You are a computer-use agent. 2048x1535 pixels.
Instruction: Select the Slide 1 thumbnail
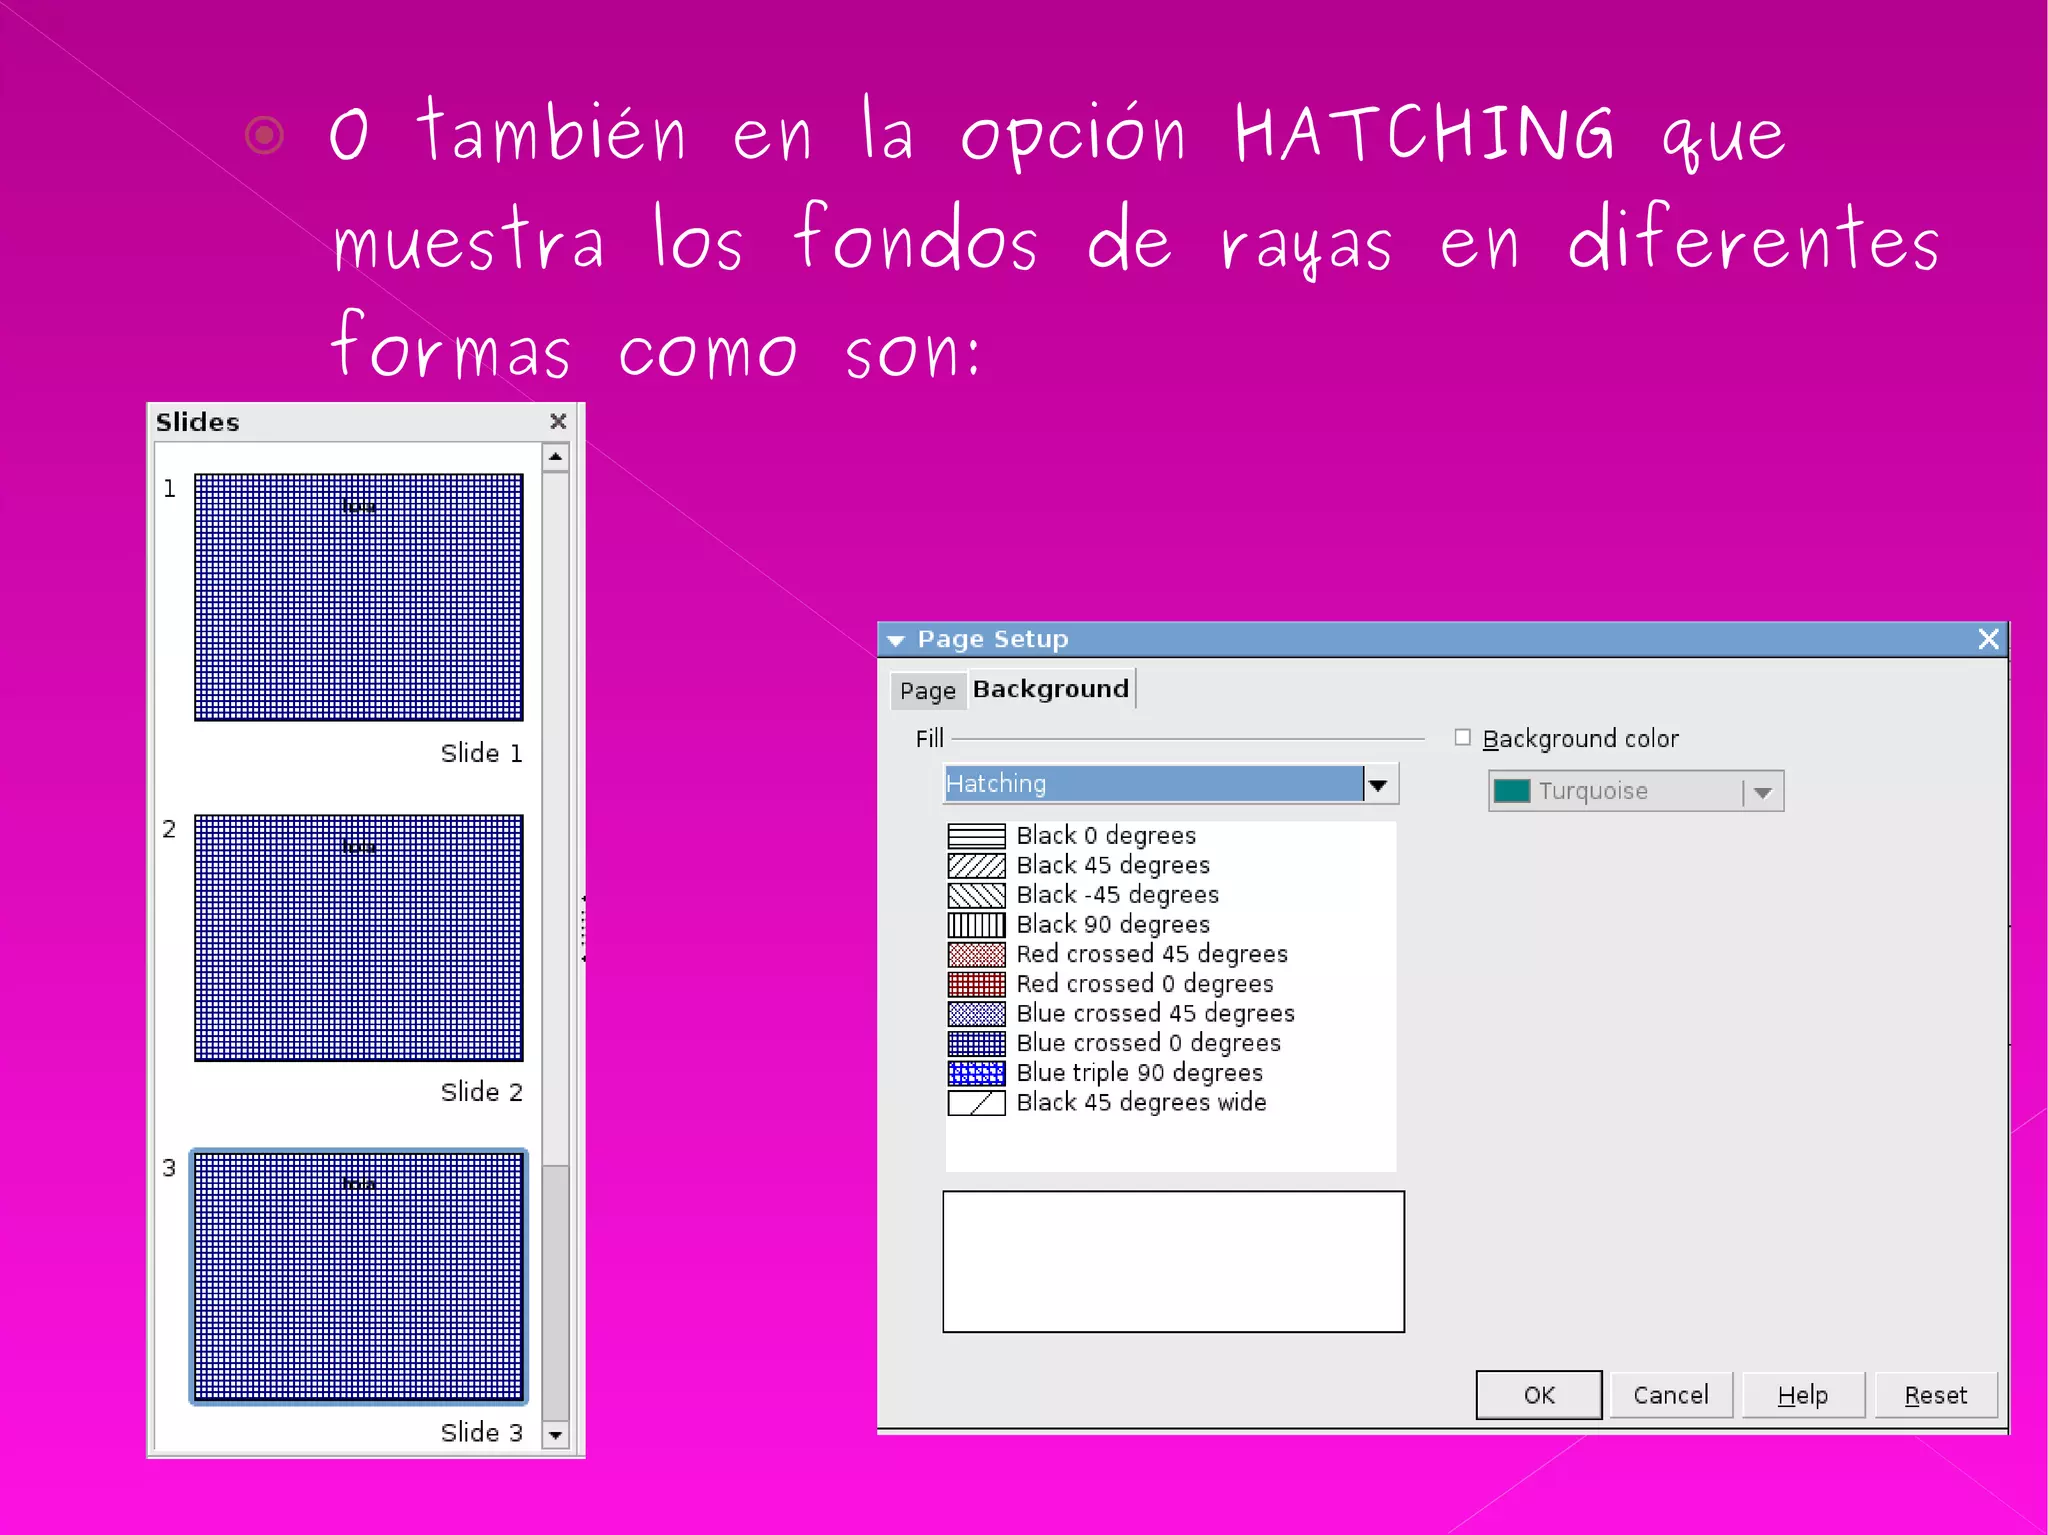click(x=358, y=597)
